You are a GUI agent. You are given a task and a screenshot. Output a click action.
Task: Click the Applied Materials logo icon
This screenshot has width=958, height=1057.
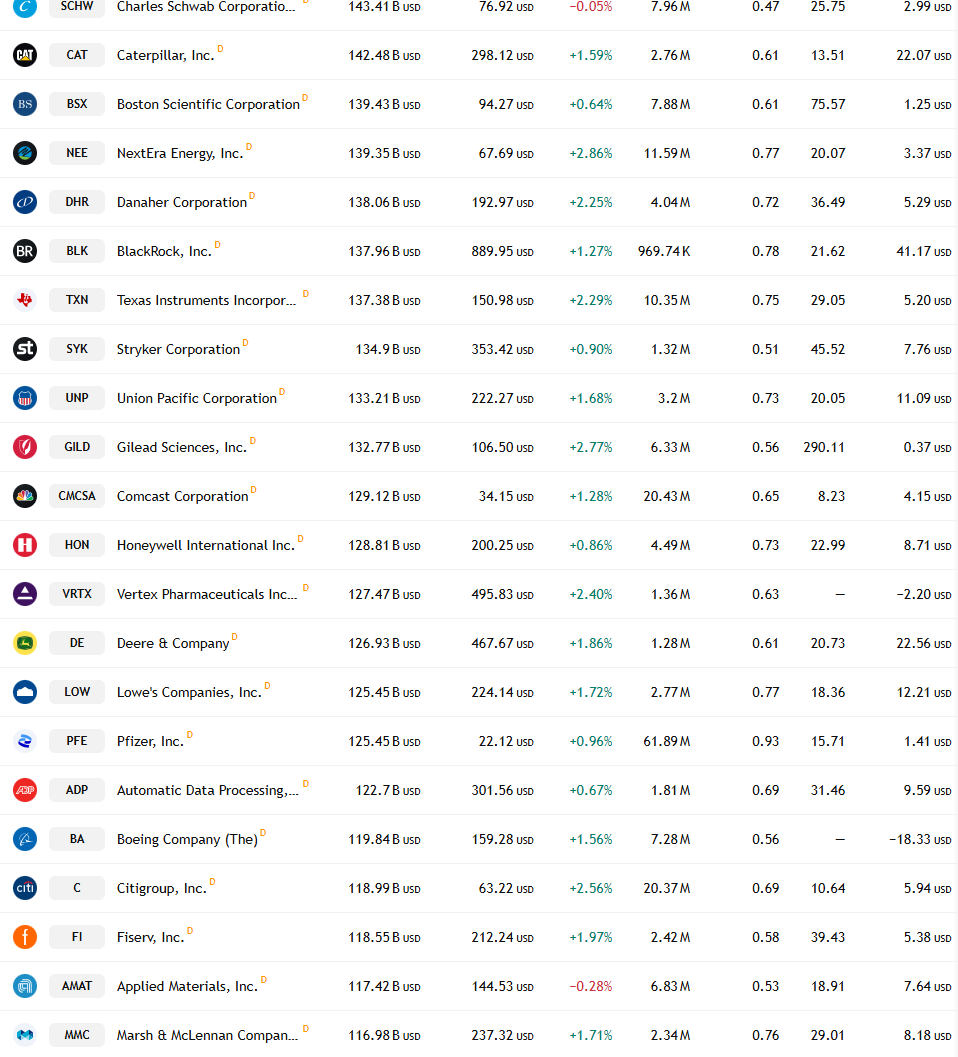[x=25, y=986]
